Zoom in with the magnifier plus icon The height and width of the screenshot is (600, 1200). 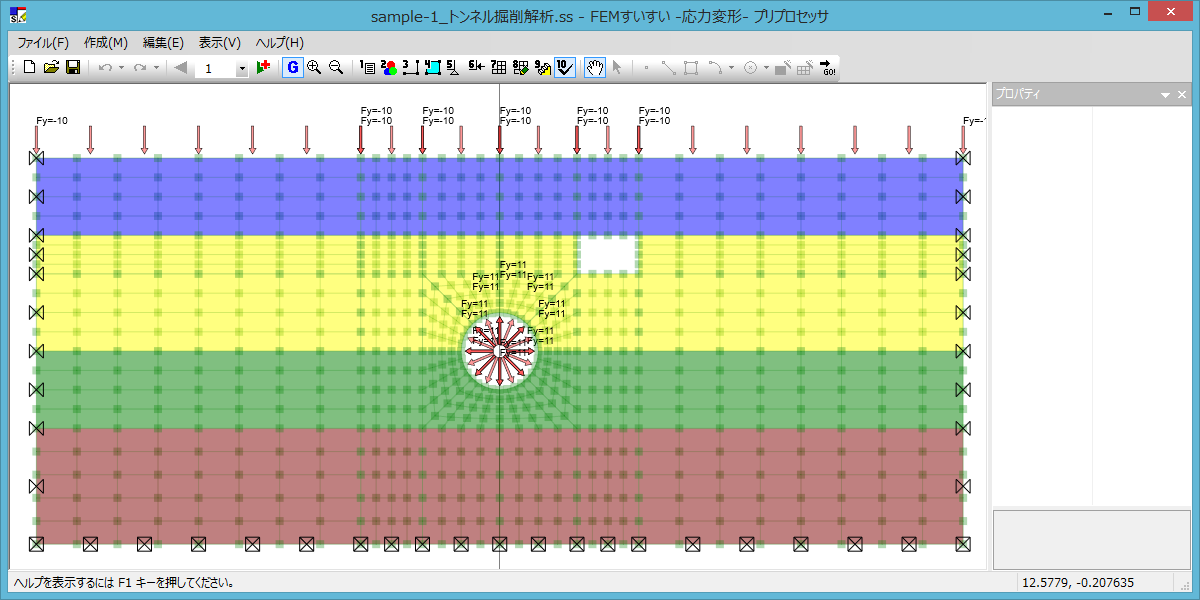coord(314,67)
